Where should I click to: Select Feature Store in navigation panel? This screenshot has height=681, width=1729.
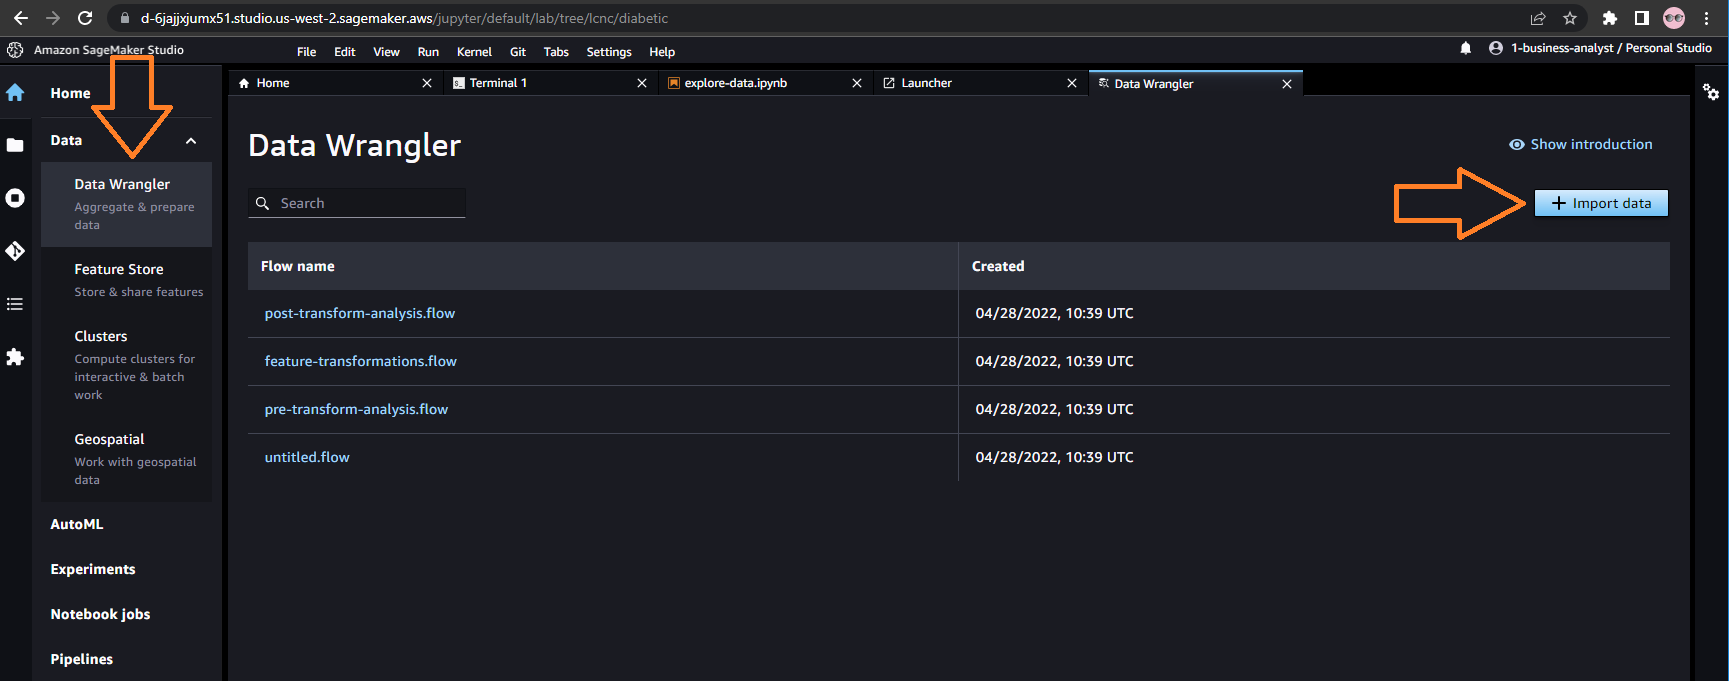(x=126, y=280)
